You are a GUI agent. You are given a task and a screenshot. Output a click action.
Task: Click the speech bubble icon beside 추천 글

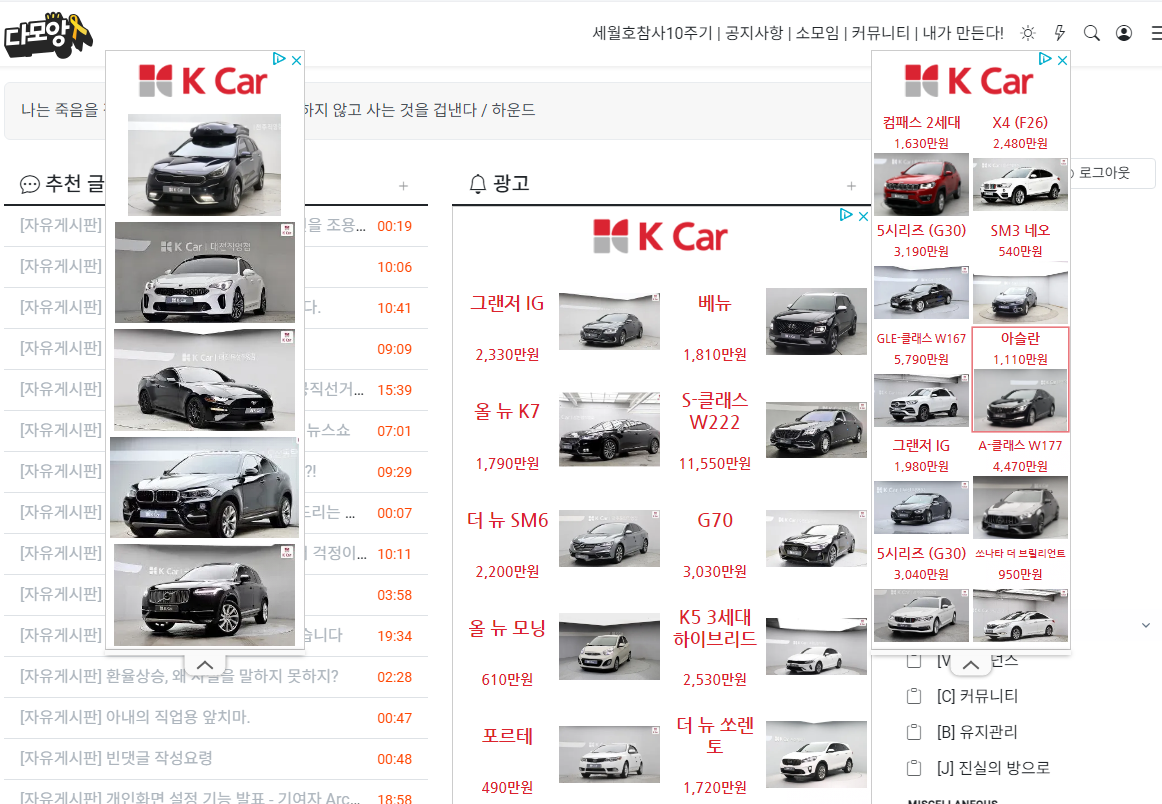[30, 185]
